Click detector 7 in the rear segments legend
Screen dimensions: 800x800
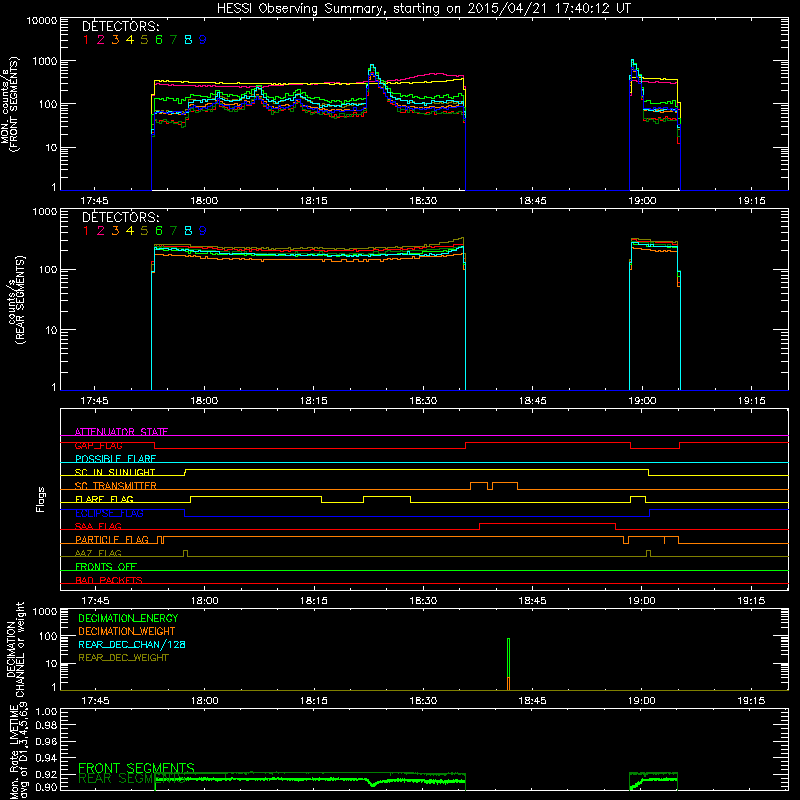point(173,231)
